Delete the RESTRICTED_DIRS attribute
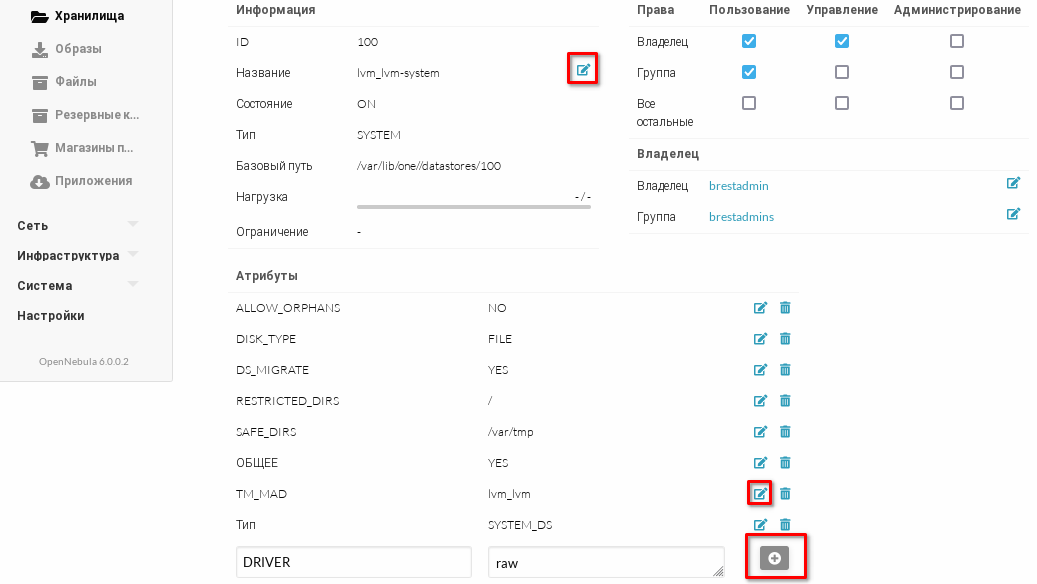Viewport: 1037px width, 584px height. [x=785, y=401]
